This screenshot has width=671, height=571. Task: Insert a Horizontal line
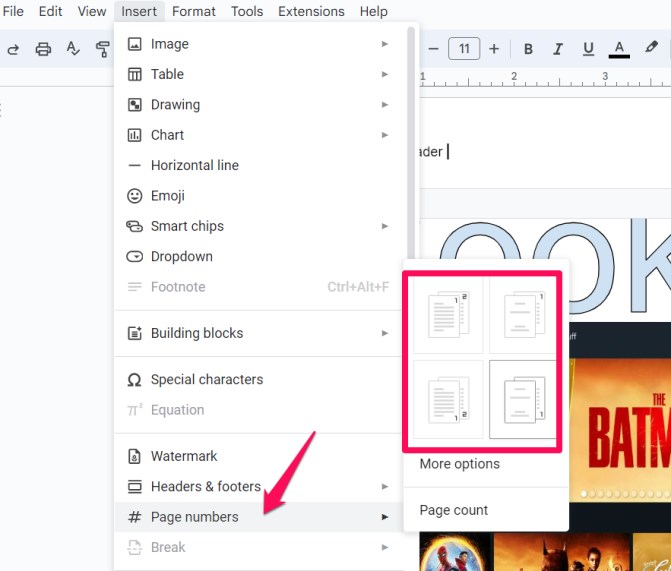(259, 166)
